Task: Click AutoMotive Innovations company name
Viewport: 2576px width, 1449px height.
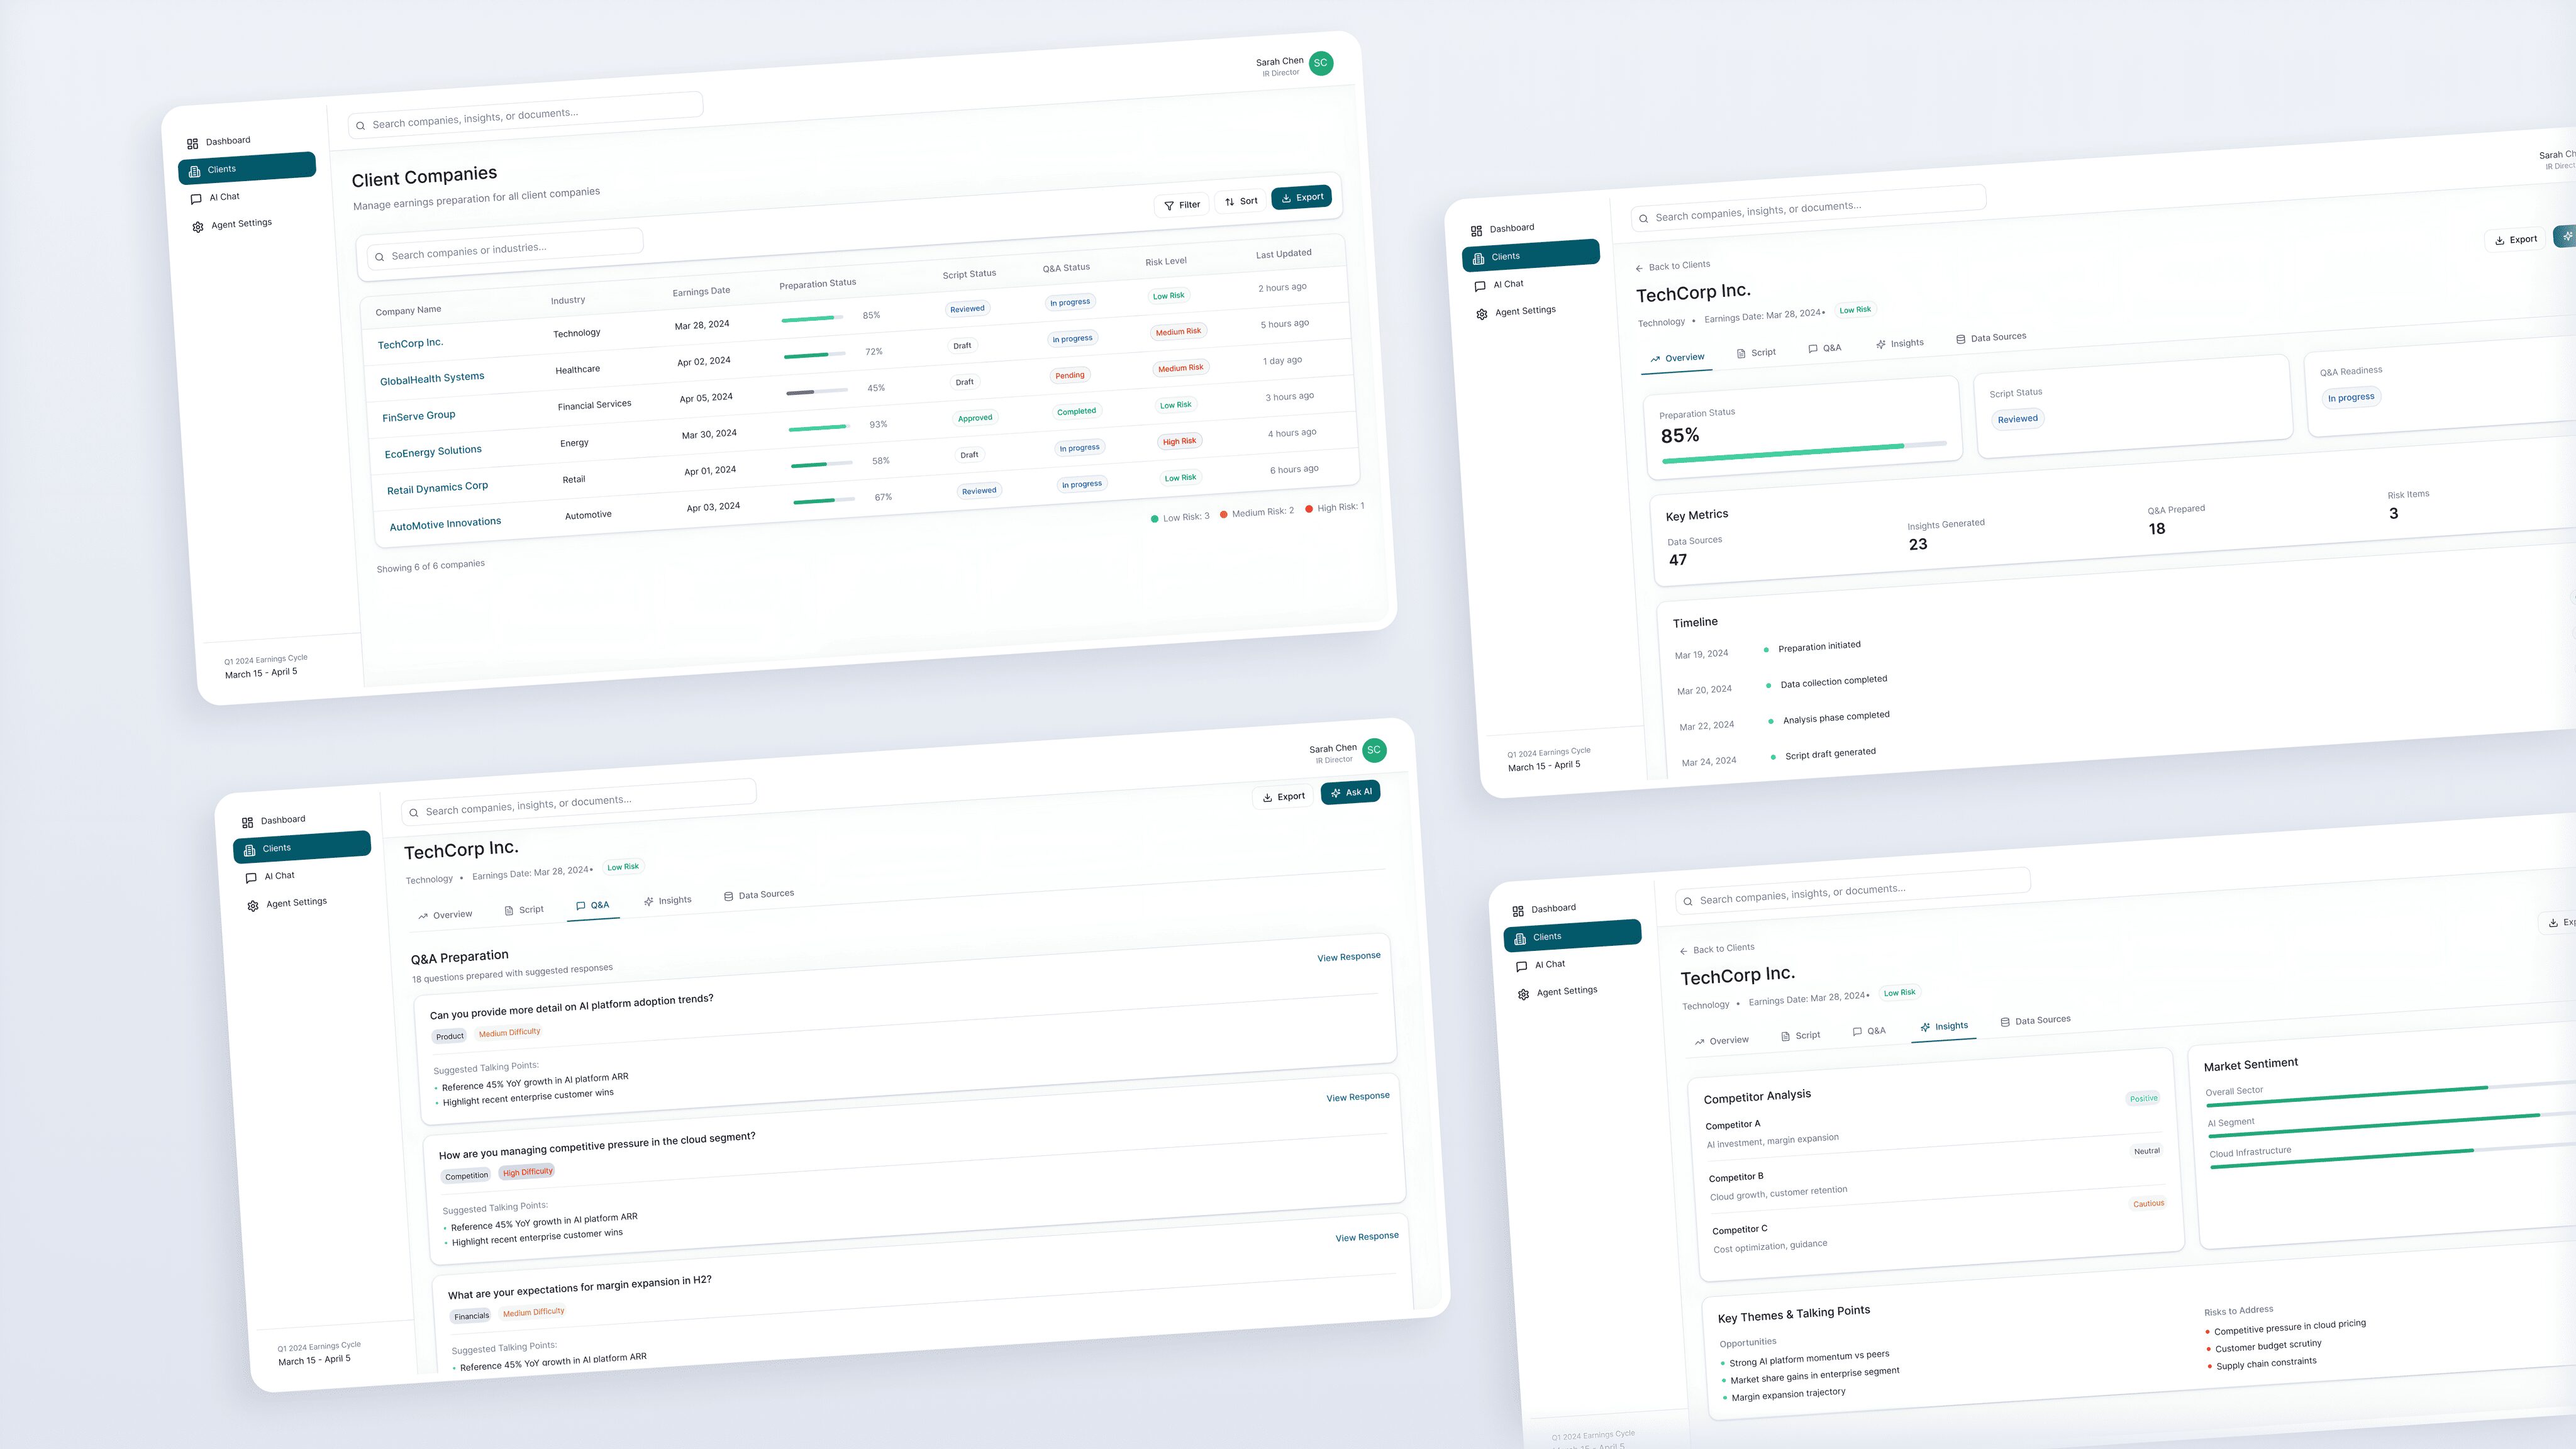Action: pos(445,523)
